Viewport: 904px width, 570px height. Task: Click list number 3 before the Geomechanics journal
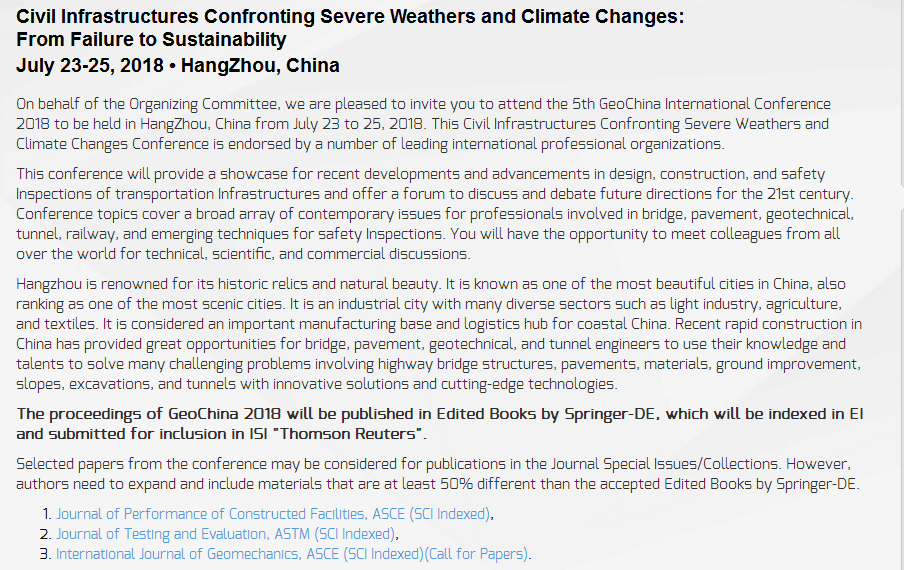click(46, 554)
